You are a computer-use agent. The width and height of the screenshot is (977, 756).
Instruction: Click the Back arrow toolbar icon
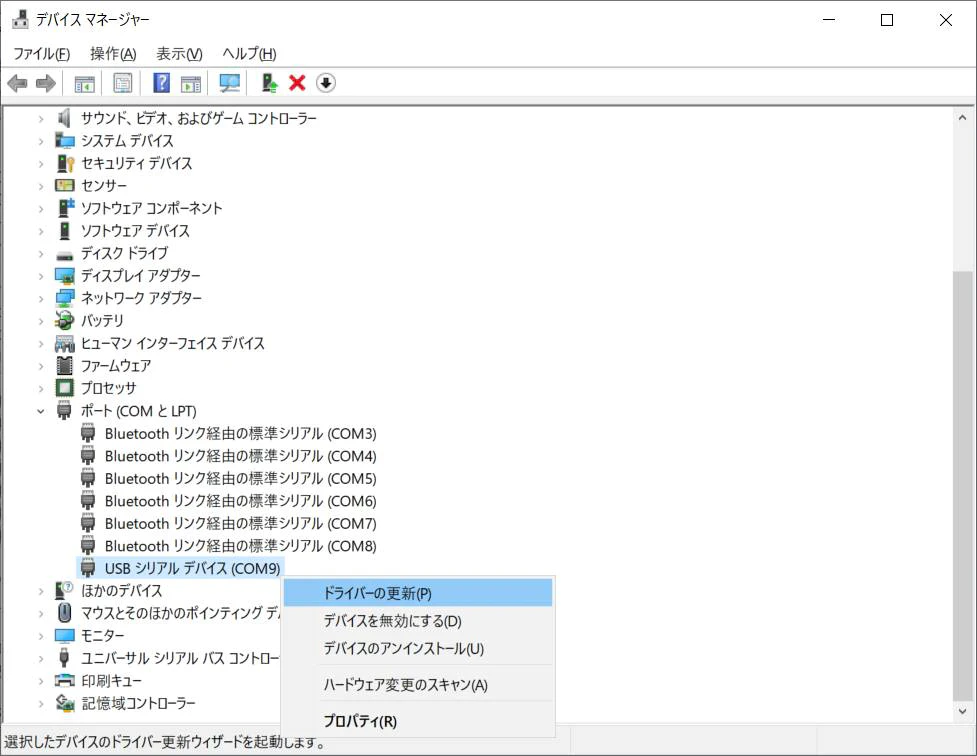[x=17, y=83]
